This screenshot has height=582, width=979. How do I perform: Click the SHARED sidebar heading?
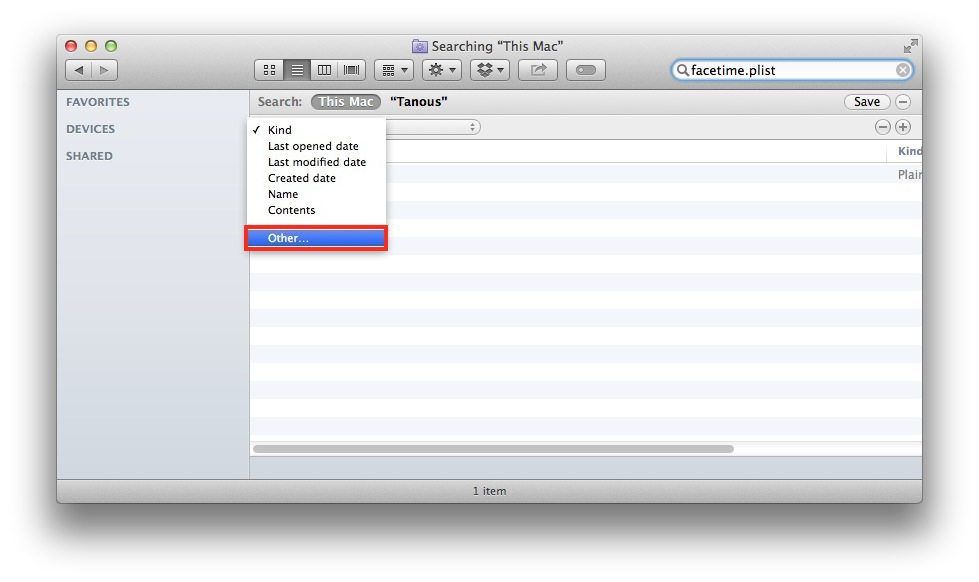89,156
